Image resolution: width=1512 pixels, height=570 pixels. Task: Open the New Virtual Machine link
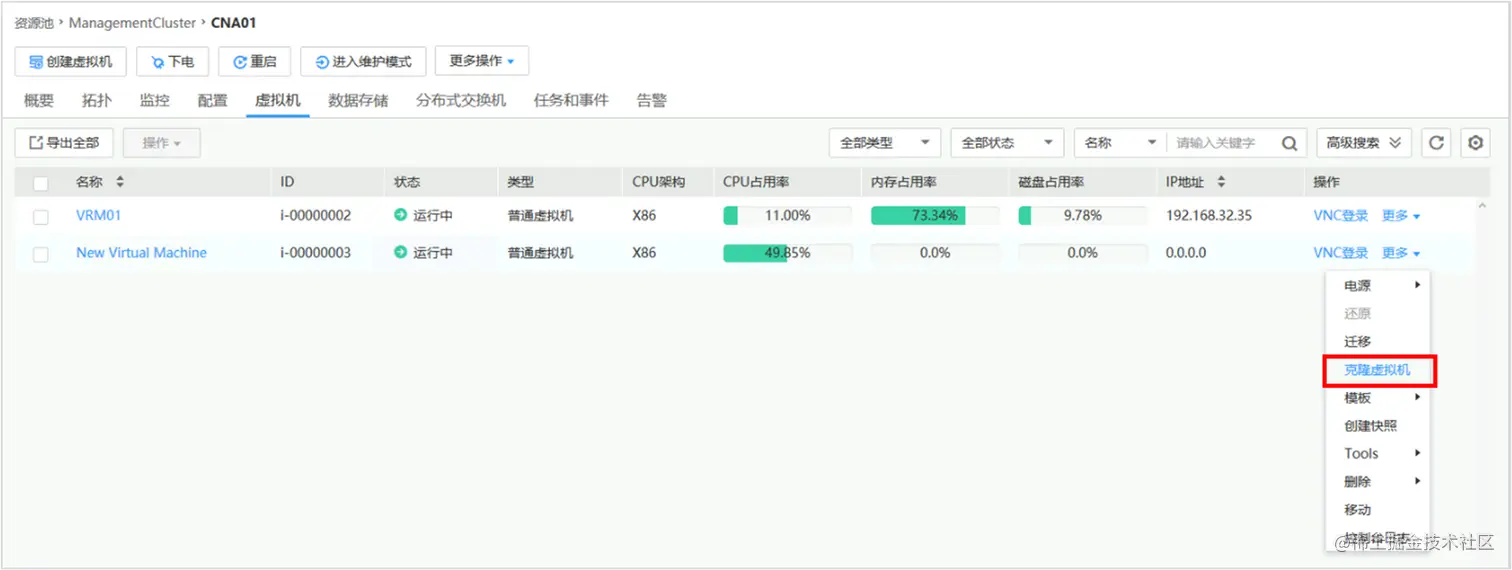coord(141,253)
